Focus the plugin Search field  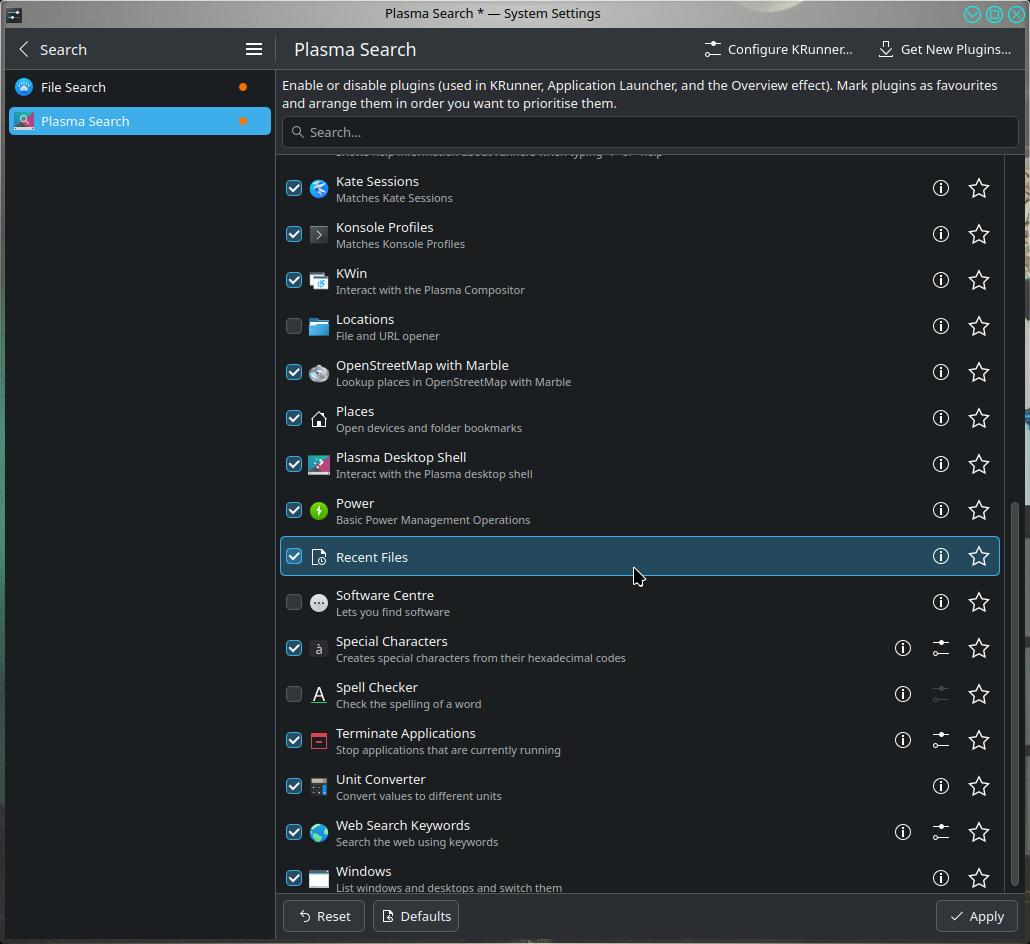coord(650,133)
